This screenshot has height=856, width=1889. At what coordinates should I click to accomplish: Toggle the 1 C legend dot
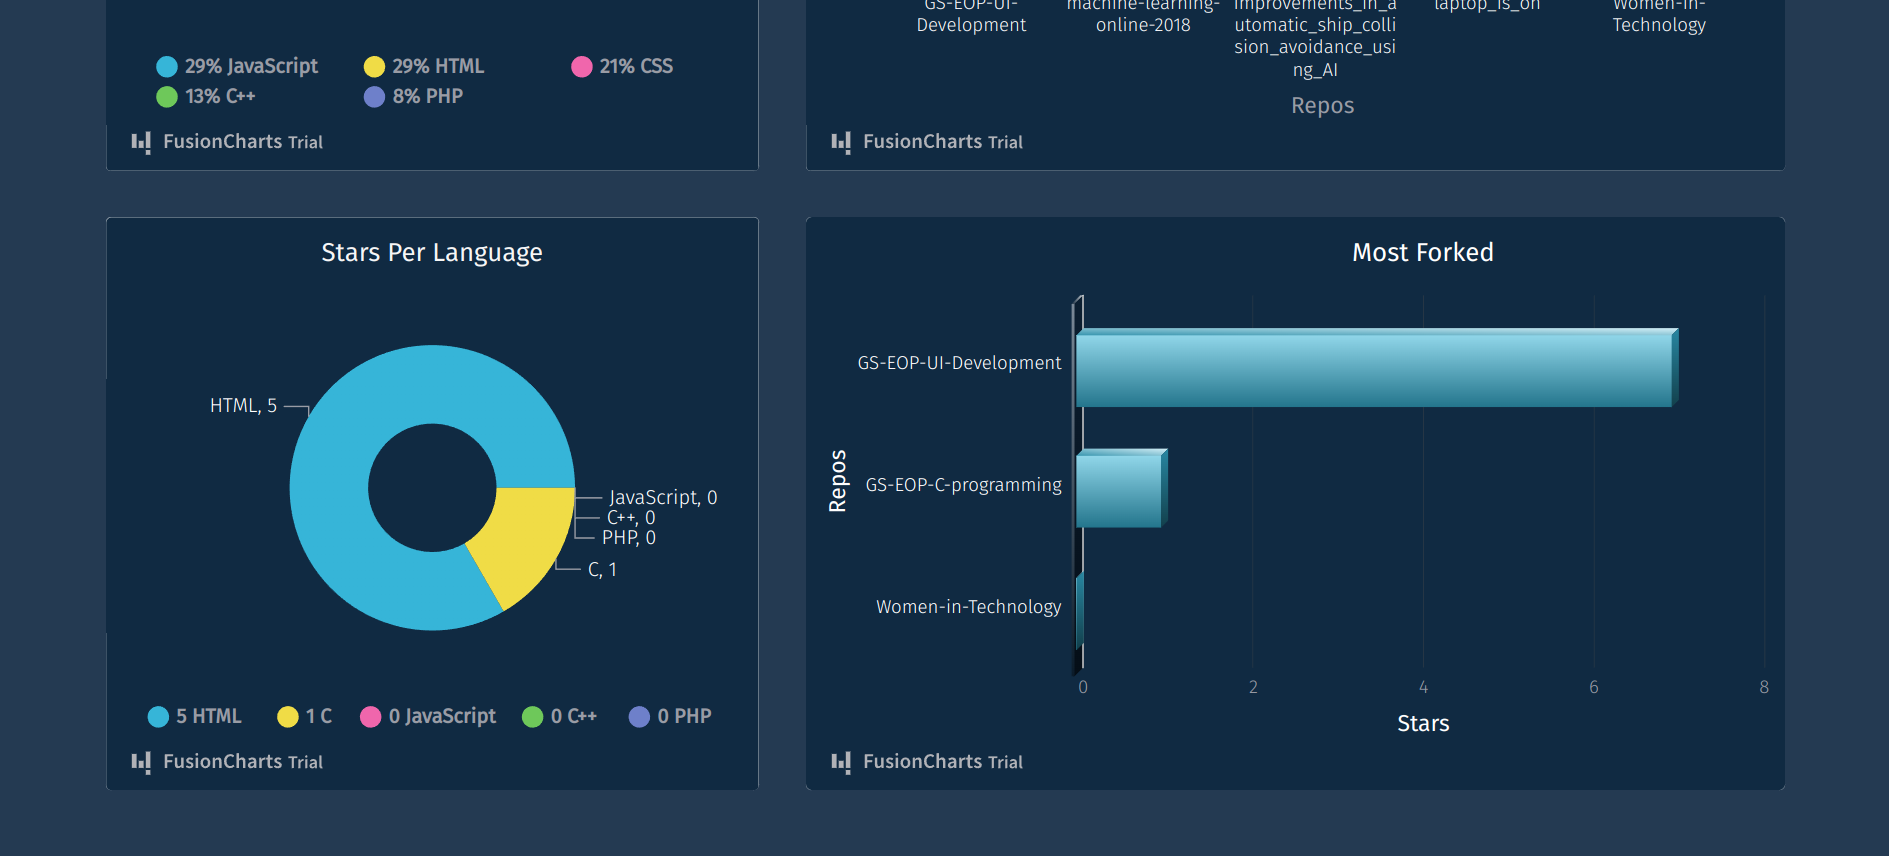click(x=288, y=717)
